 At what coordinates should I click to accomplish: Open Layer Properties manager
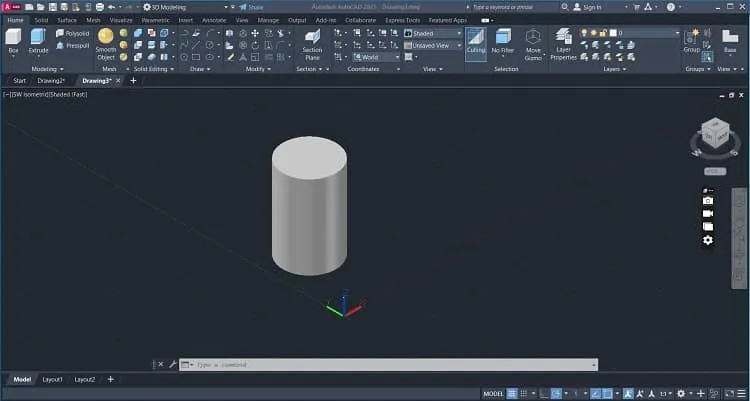point(563,44)
